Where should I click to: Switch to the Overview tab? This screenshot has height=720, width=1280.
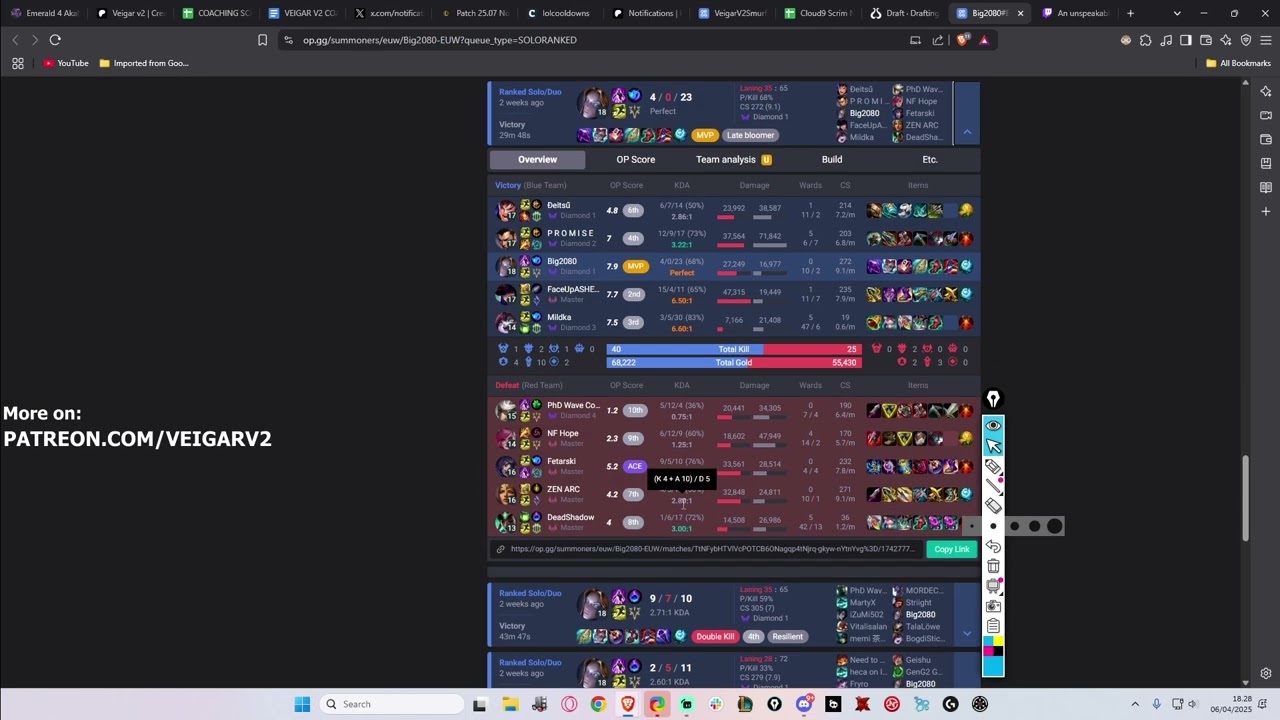point(537,160)
